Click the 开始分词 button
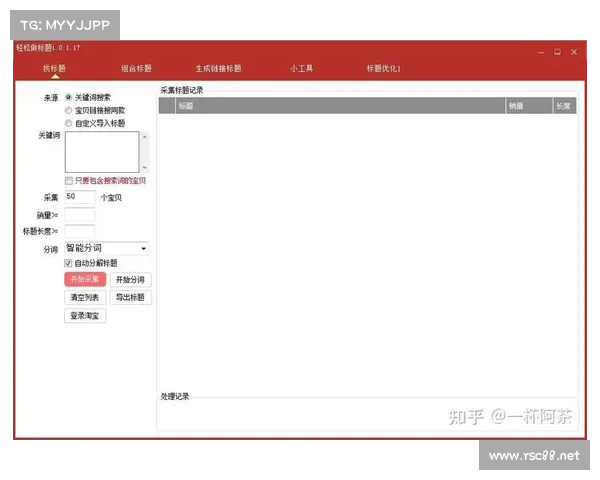This screenshot has width=600, height=480. (x=130, y=280)
